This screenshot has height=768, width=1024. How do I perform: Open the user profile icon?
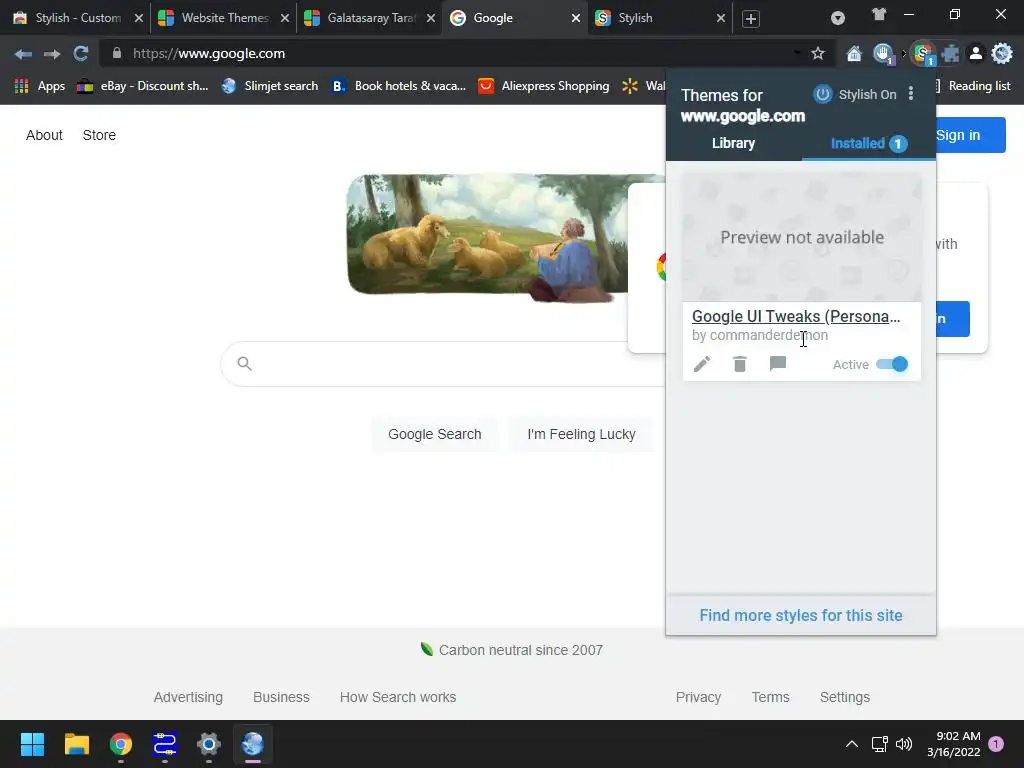[976, 54]
